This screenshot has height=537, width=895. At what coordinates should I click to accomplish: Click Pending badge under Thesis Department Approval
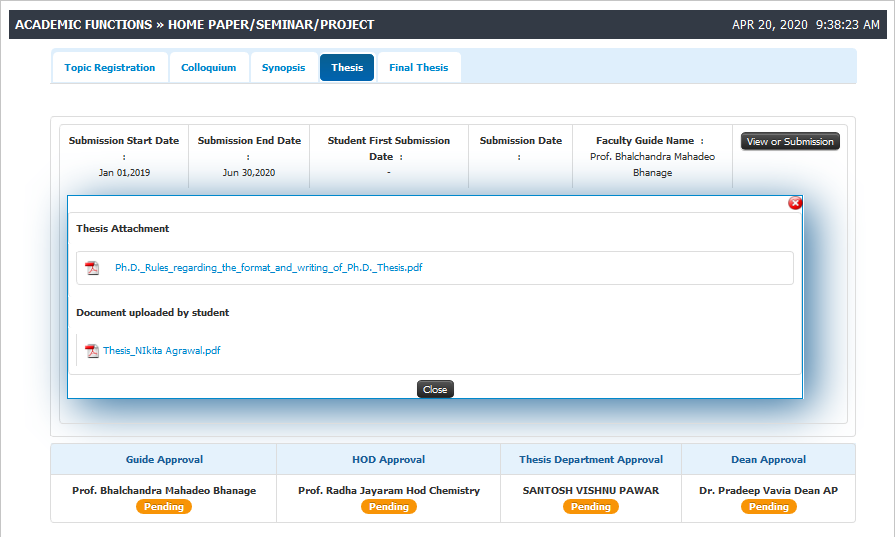coord(591,506)
